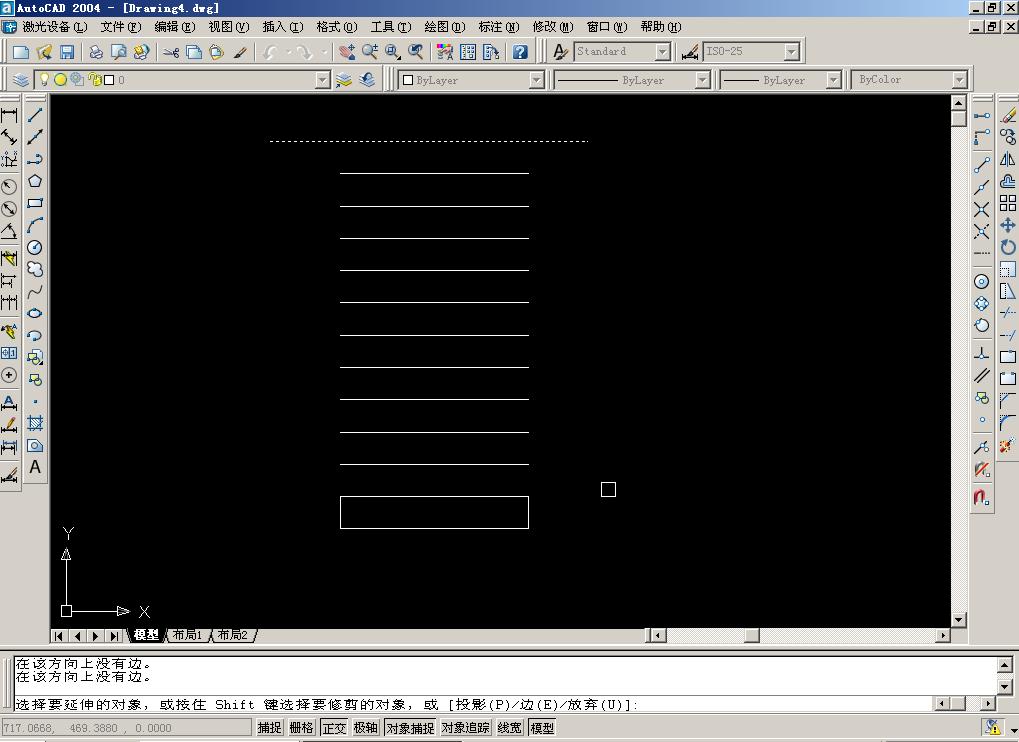1019x742 pixels.
Task: Select the Rectangle draw tool
Action: (x=35, y=203)
